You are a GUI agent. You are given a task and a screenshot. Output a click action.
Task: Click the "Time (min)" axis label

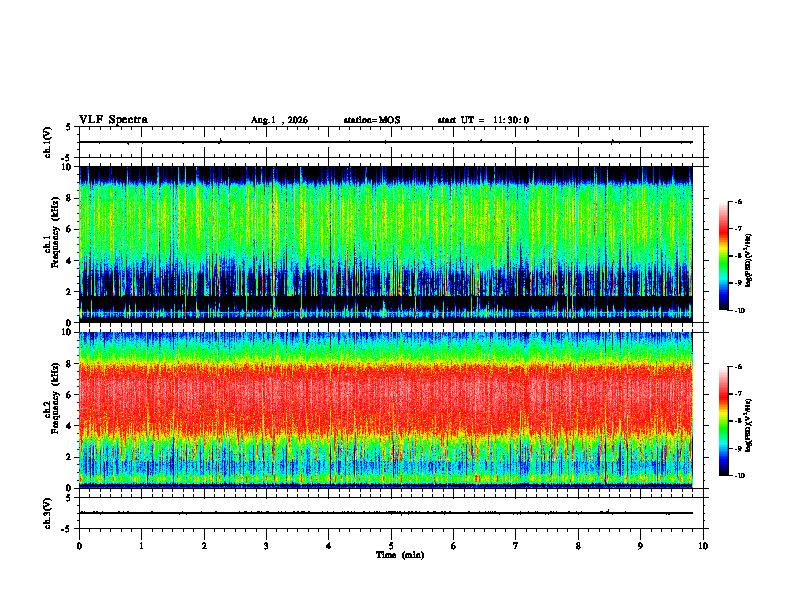tap(400, 555)
